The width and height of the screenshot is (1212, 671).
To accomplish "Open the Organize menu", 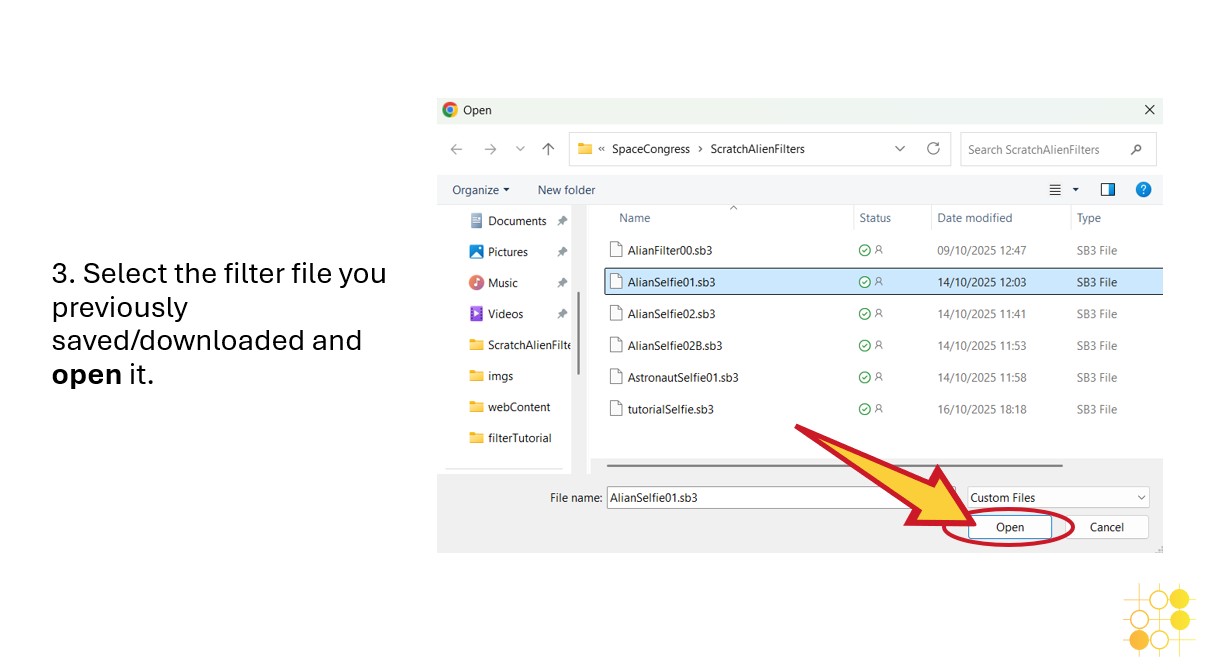I will coord(480,190).
